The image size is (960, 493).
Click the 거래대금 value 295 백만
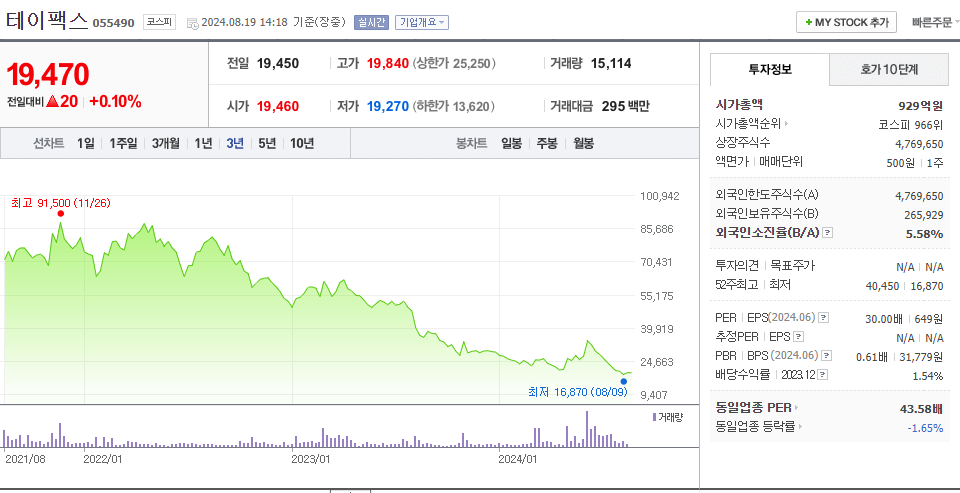tap(626, 107)
